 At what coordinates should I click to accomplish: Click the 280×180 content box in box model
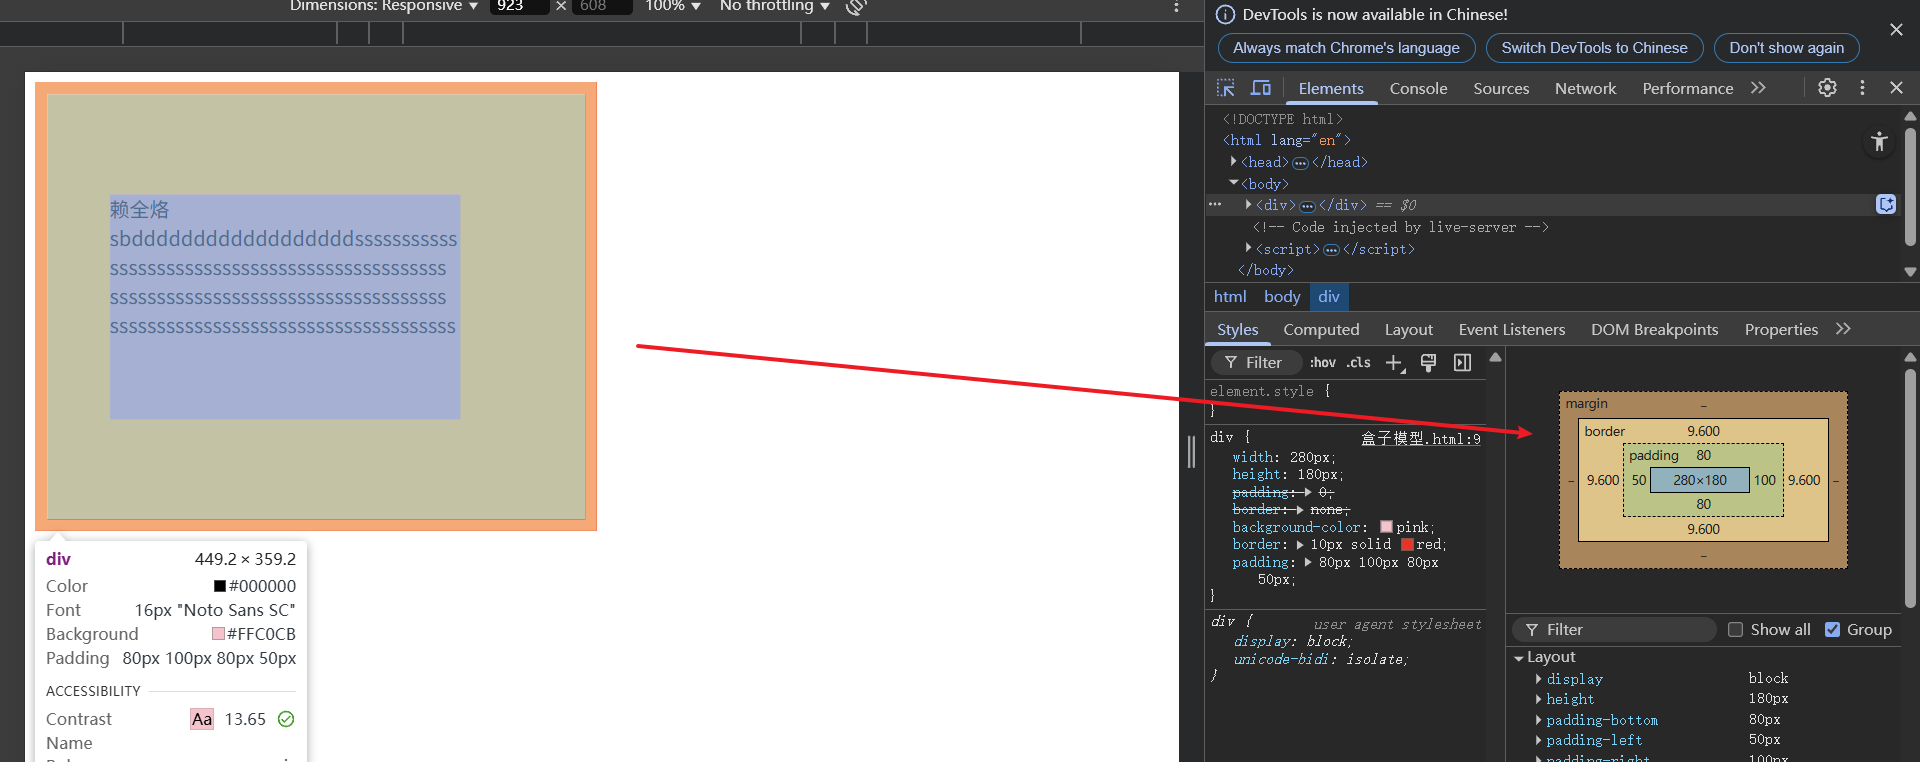pyautogui.click(x=1700, y=480)
